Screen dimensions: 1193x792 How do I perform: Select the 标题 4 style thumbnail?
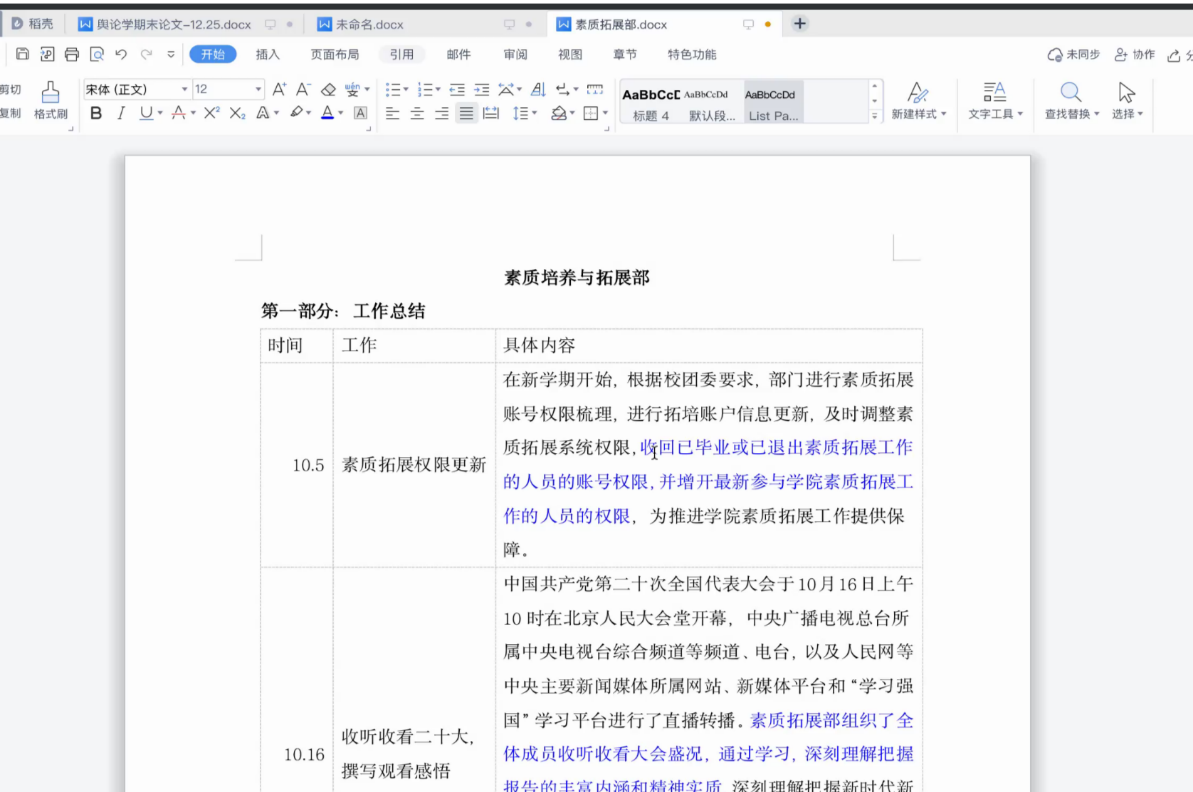pyautogui.click(x=651, y=103)
